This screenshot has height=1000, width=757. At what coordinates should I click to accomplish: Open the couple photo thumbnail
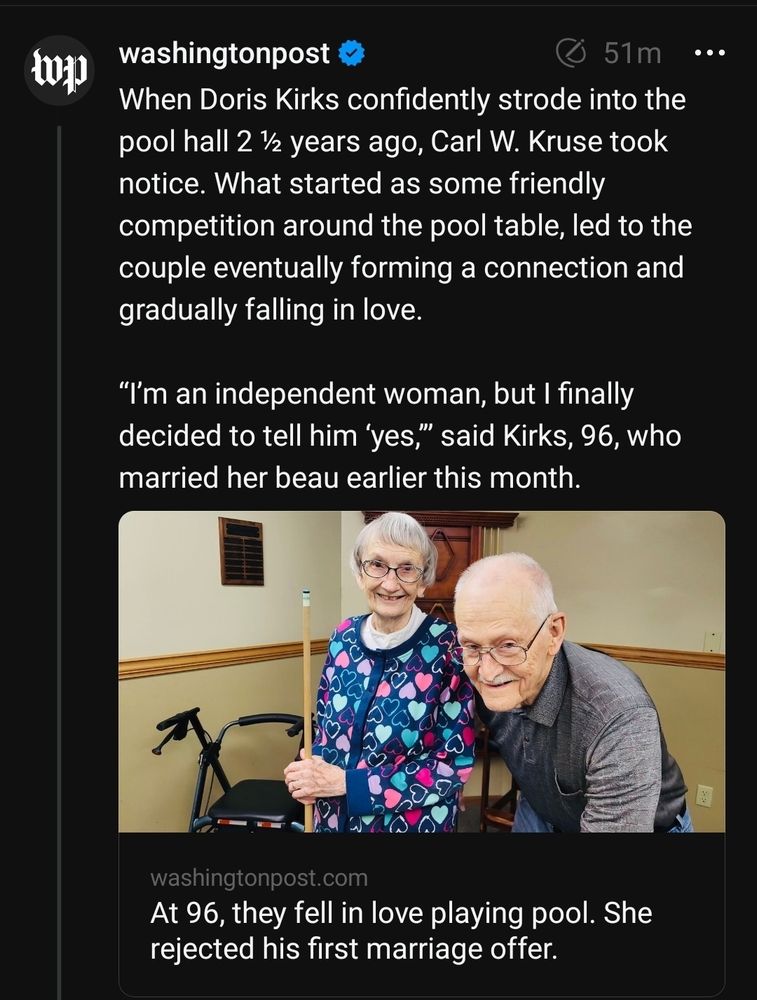coord(422,672)
